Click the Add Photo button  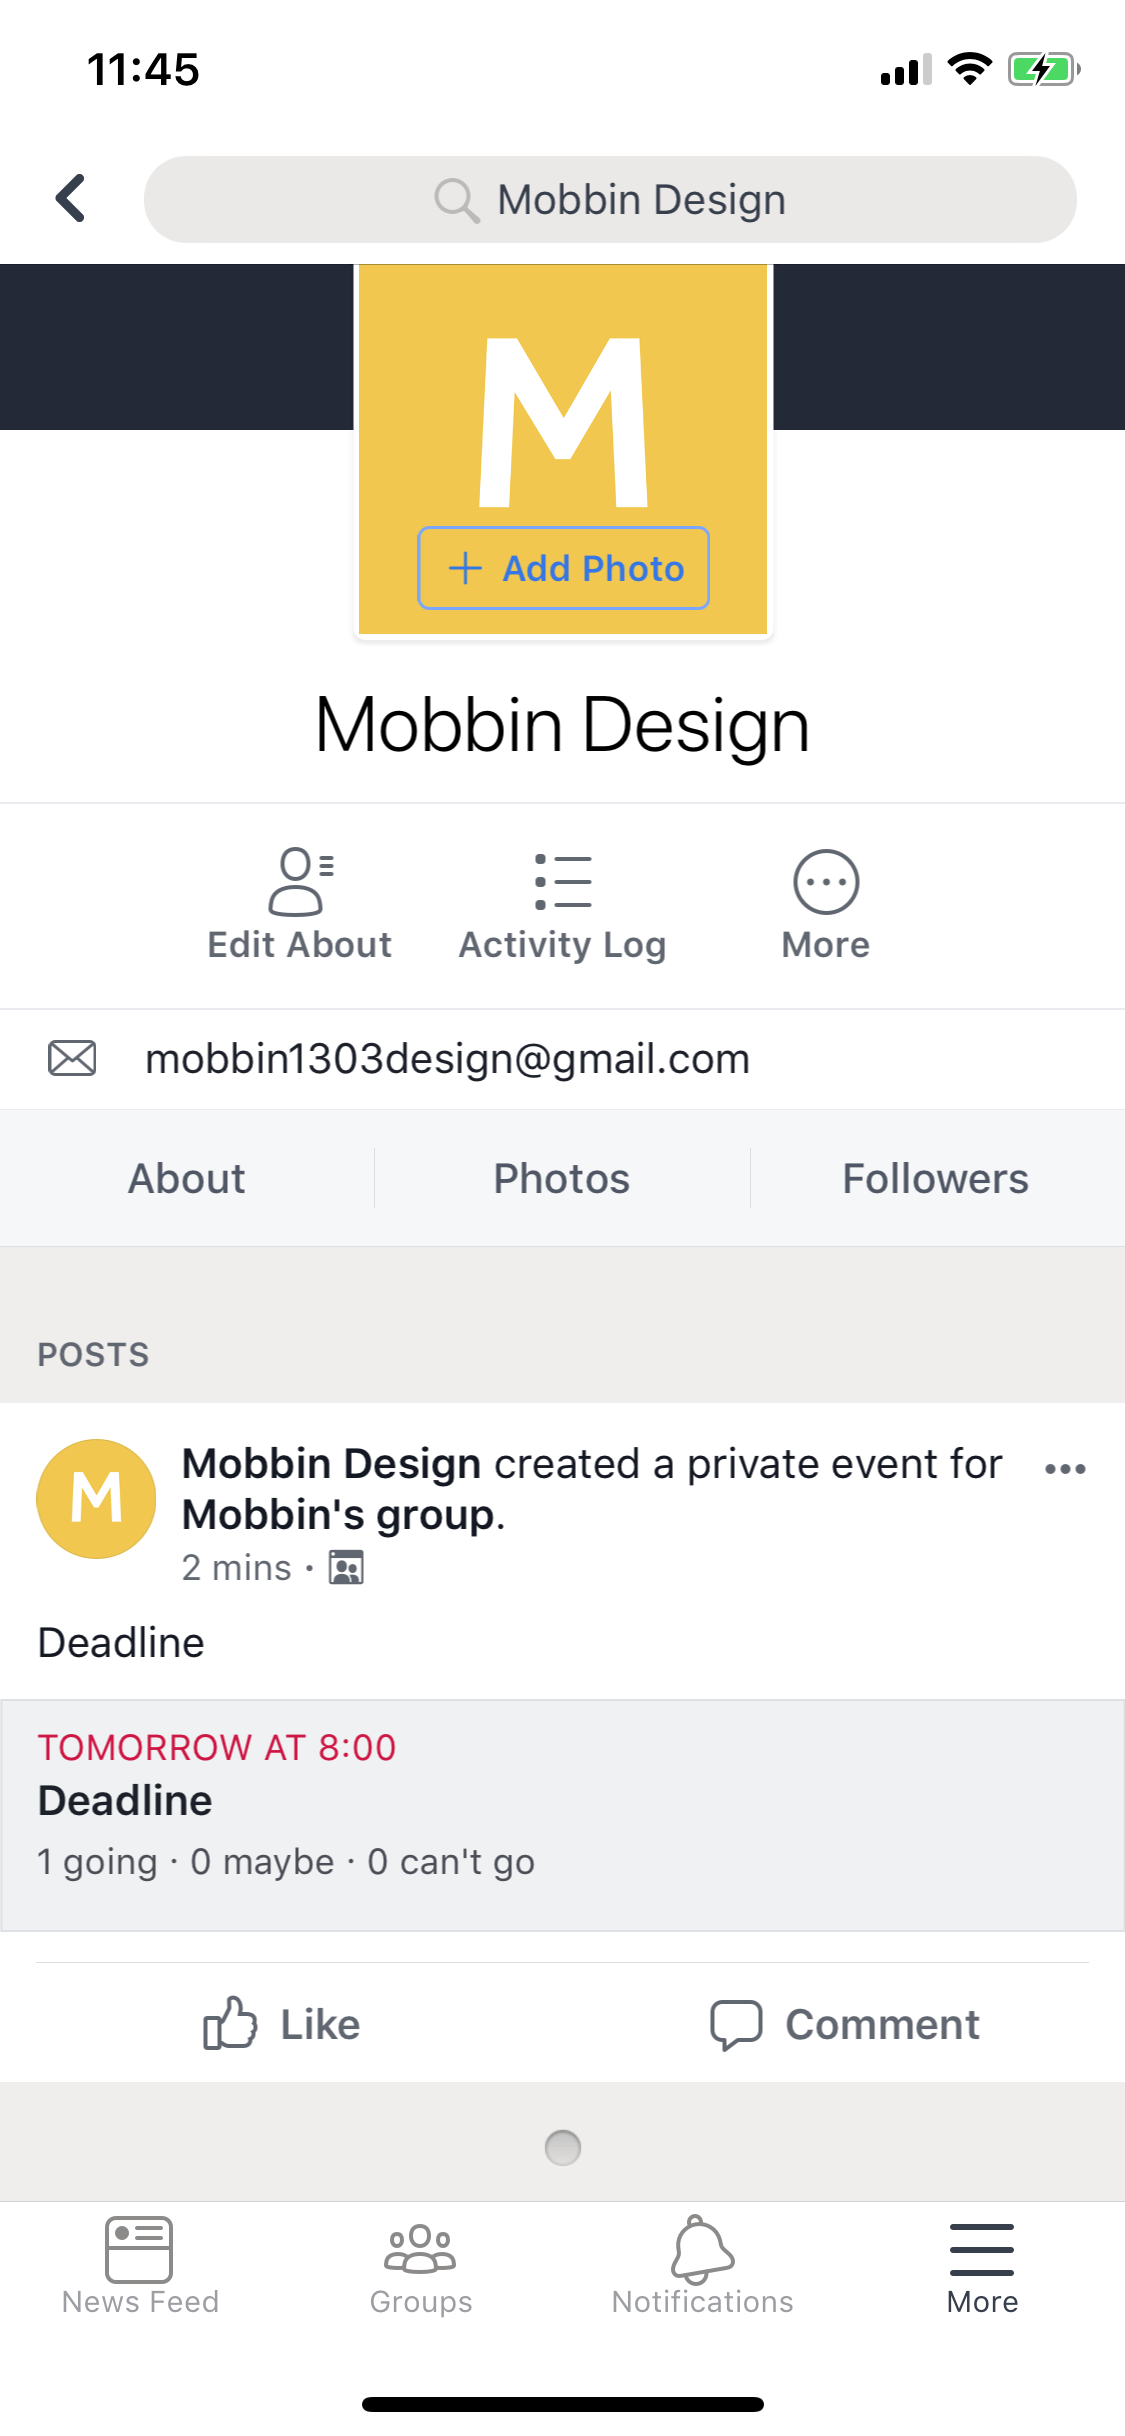pos(563,568)
